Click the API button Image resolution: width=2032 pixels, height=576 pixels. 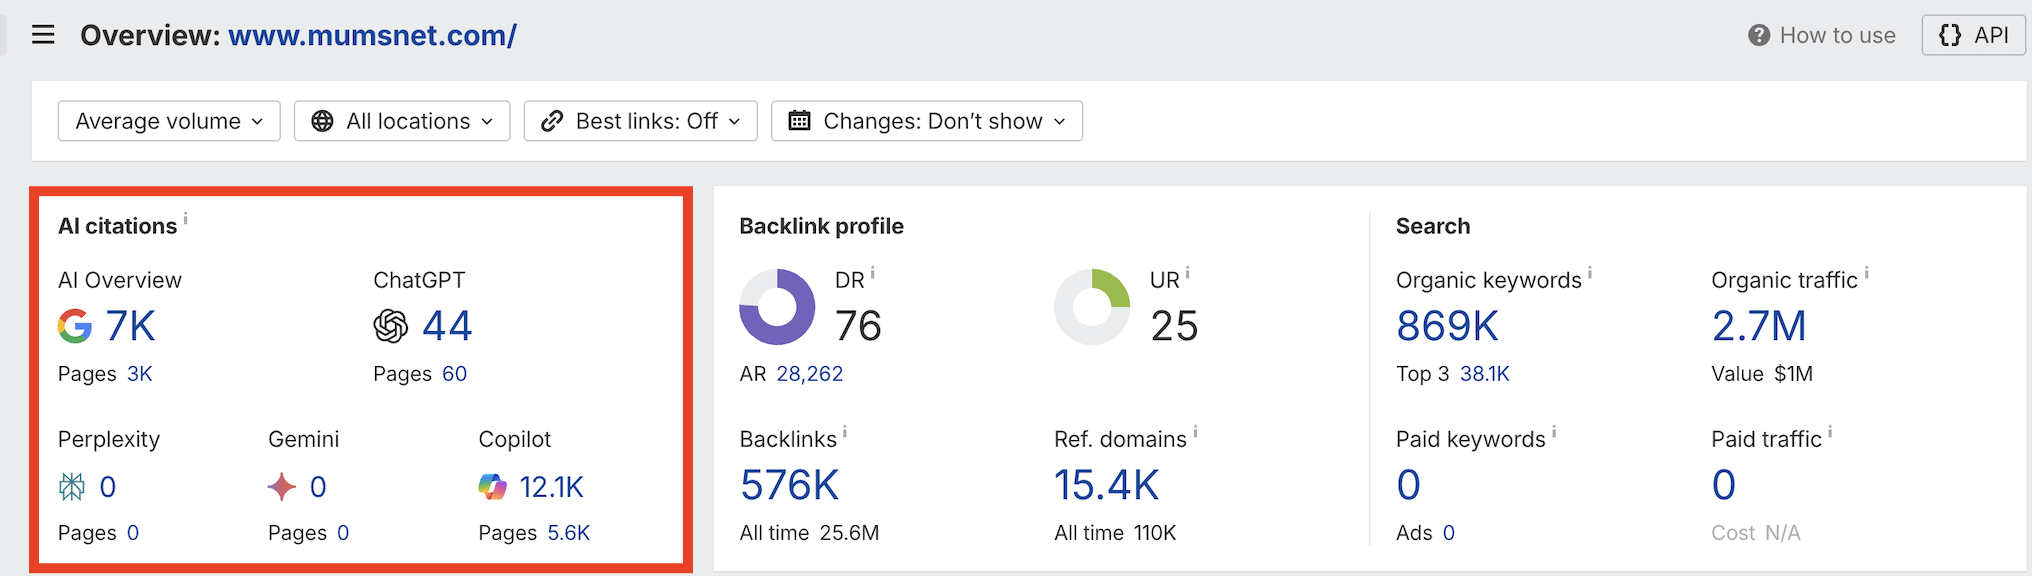(1973, 35)
